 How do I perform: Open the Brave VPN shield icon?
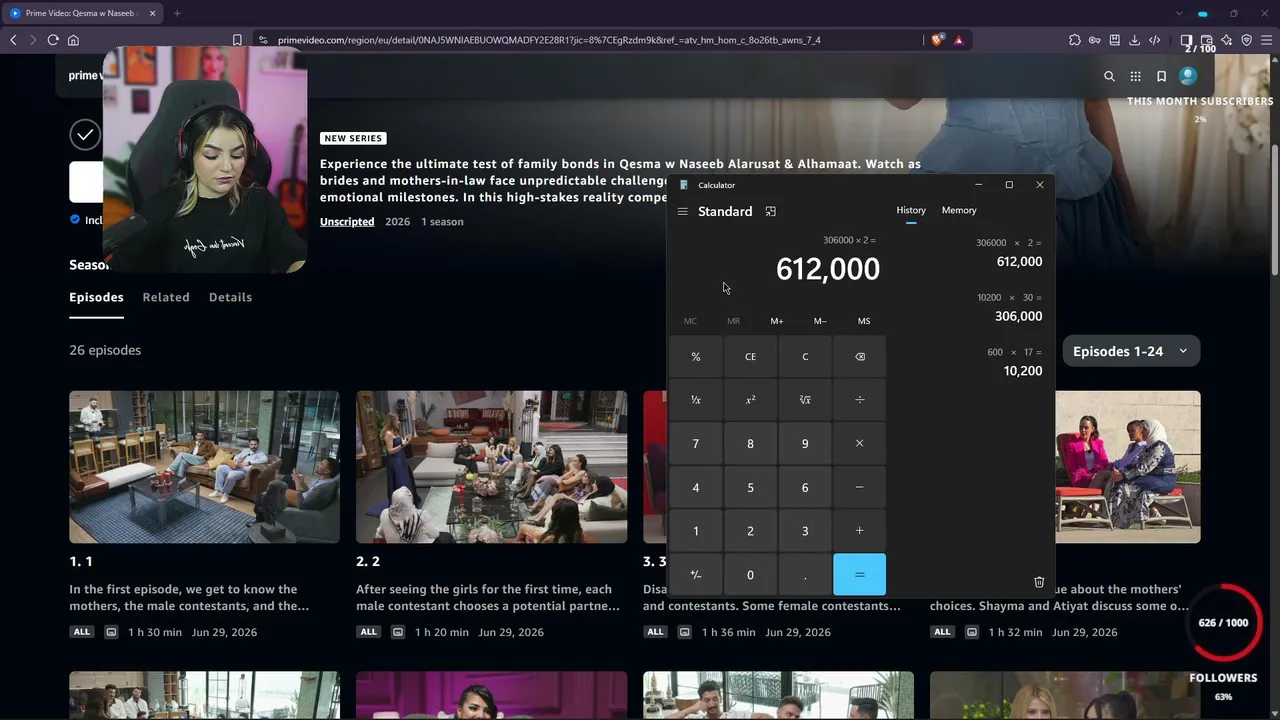[1247, 40]
